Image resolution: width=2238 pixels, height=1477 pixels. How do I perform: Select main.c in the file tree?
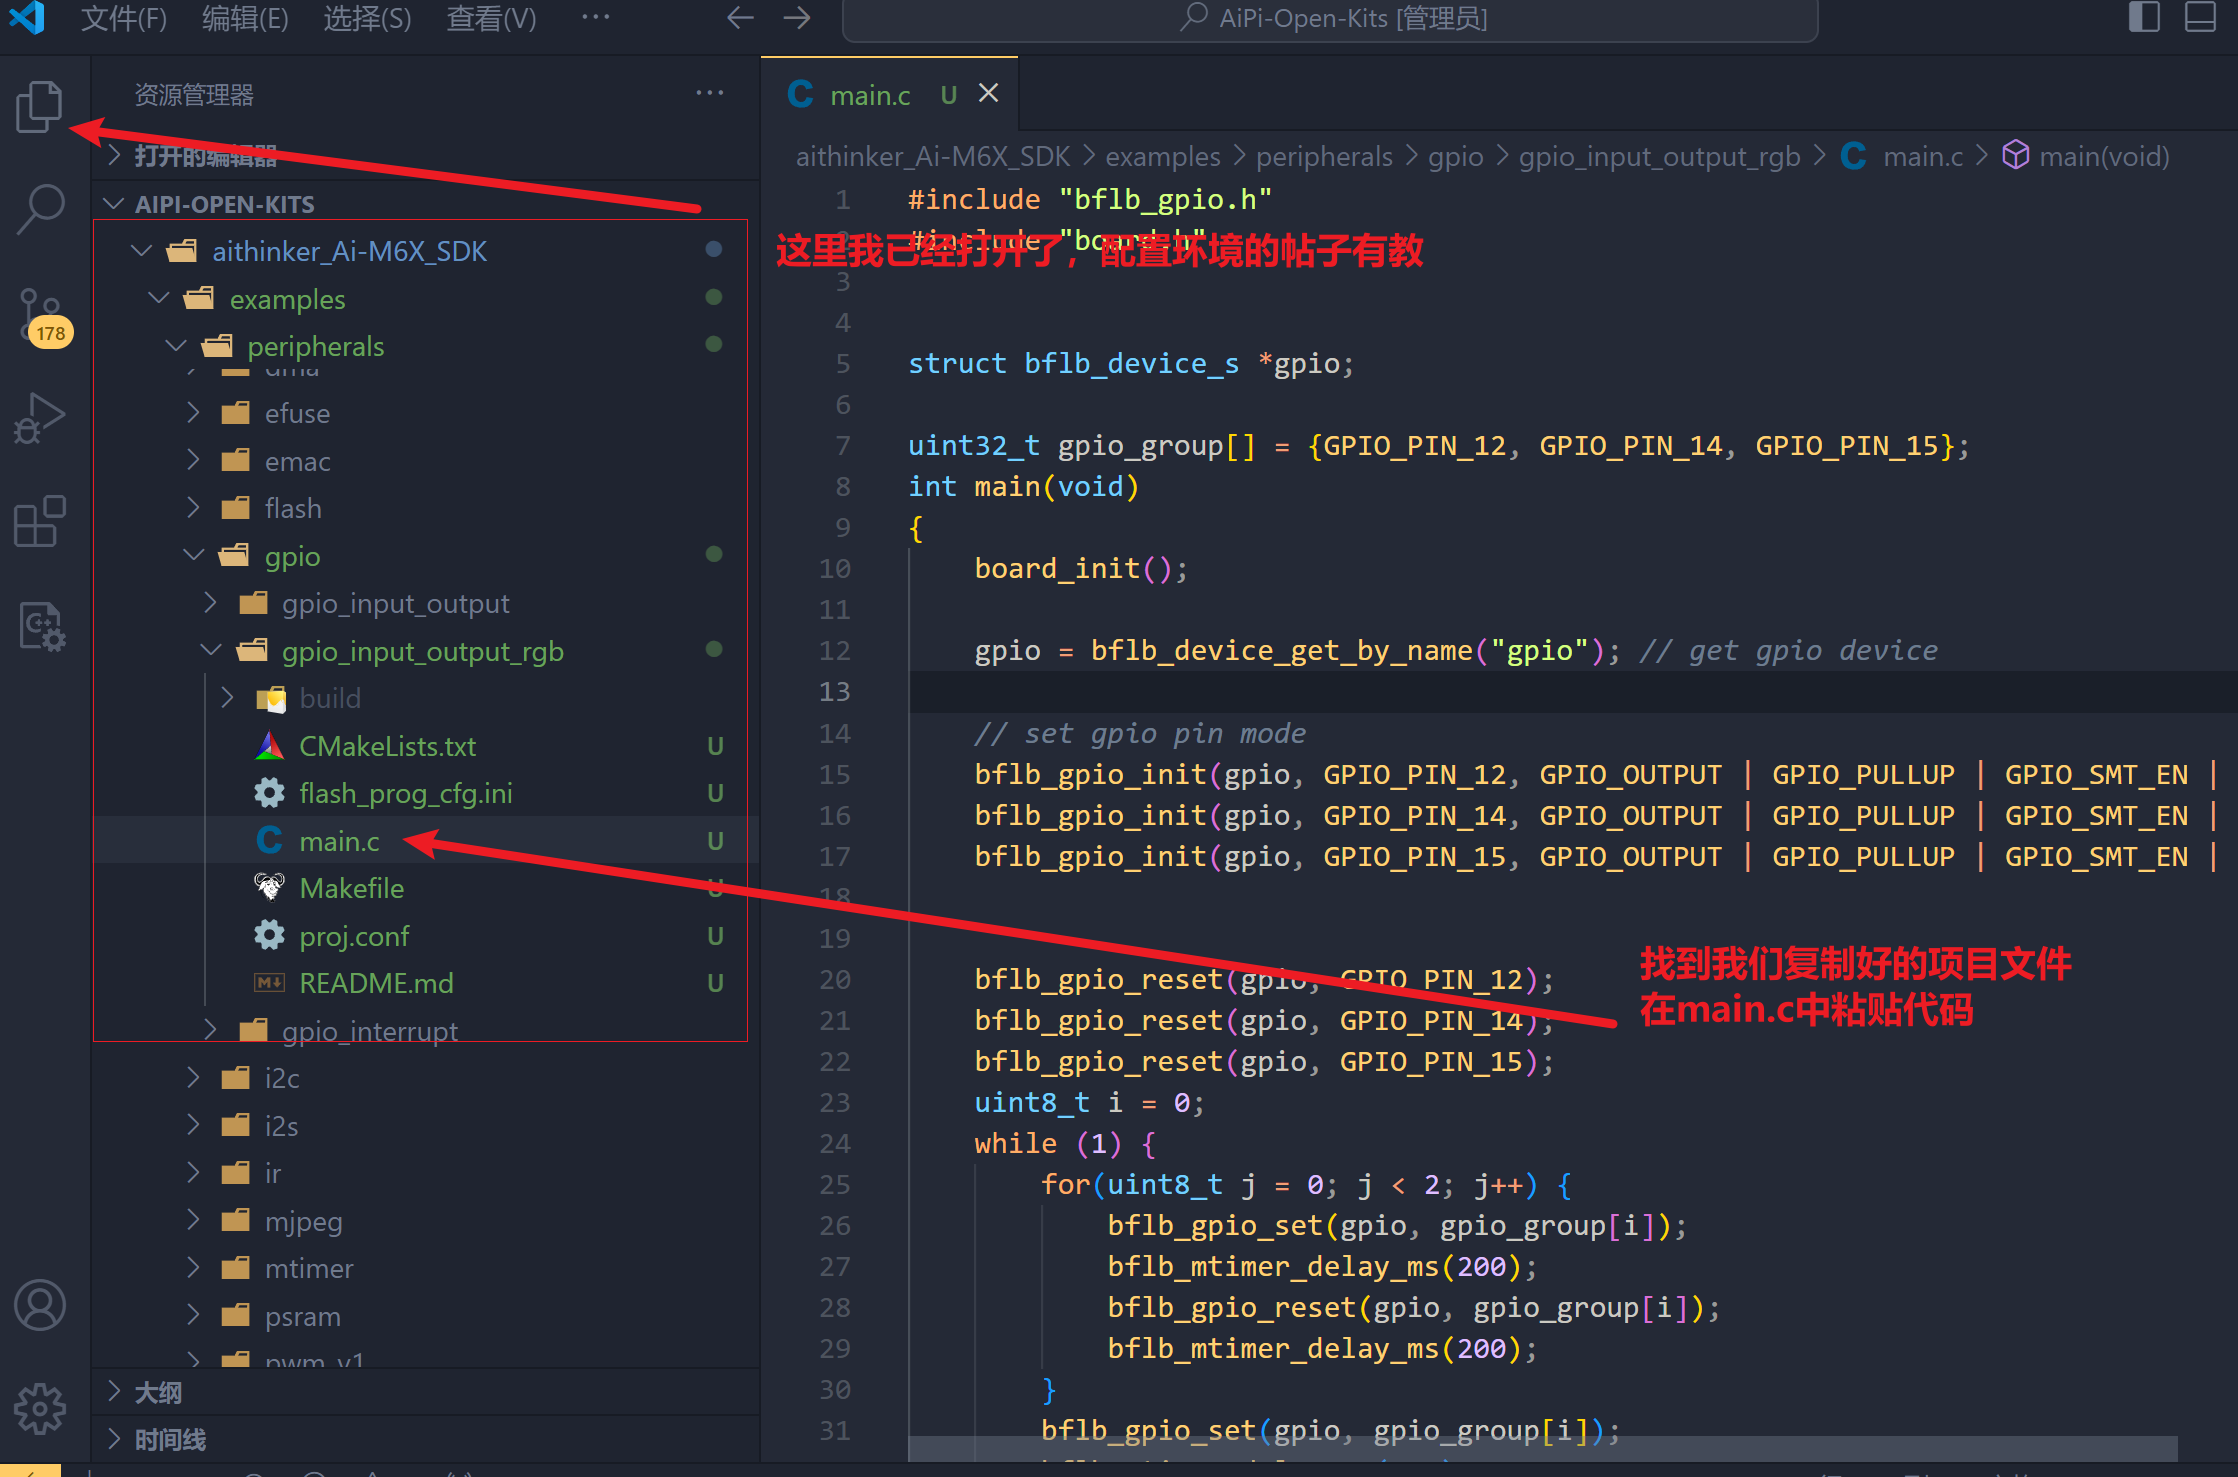pos(426,841)
